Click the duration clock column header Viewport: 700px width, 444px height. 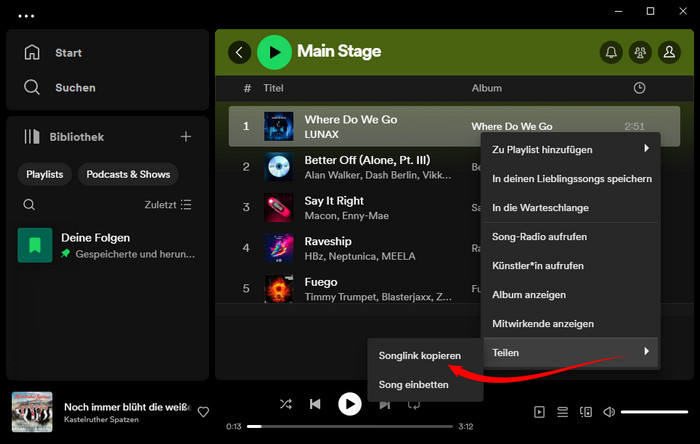click(x=639, y=88)
